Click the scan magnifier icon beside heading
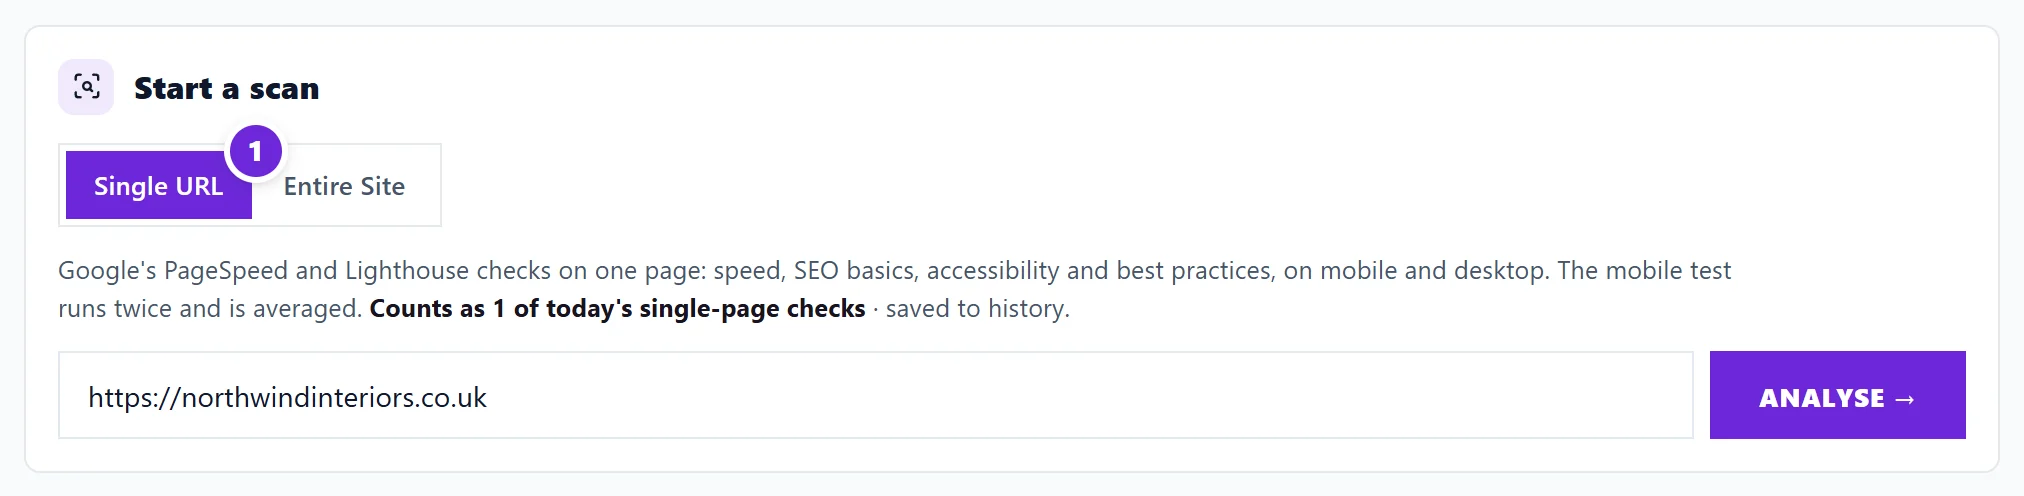Image resolution: width=2024 pixels, height=496 pixels. click(87, 87)
